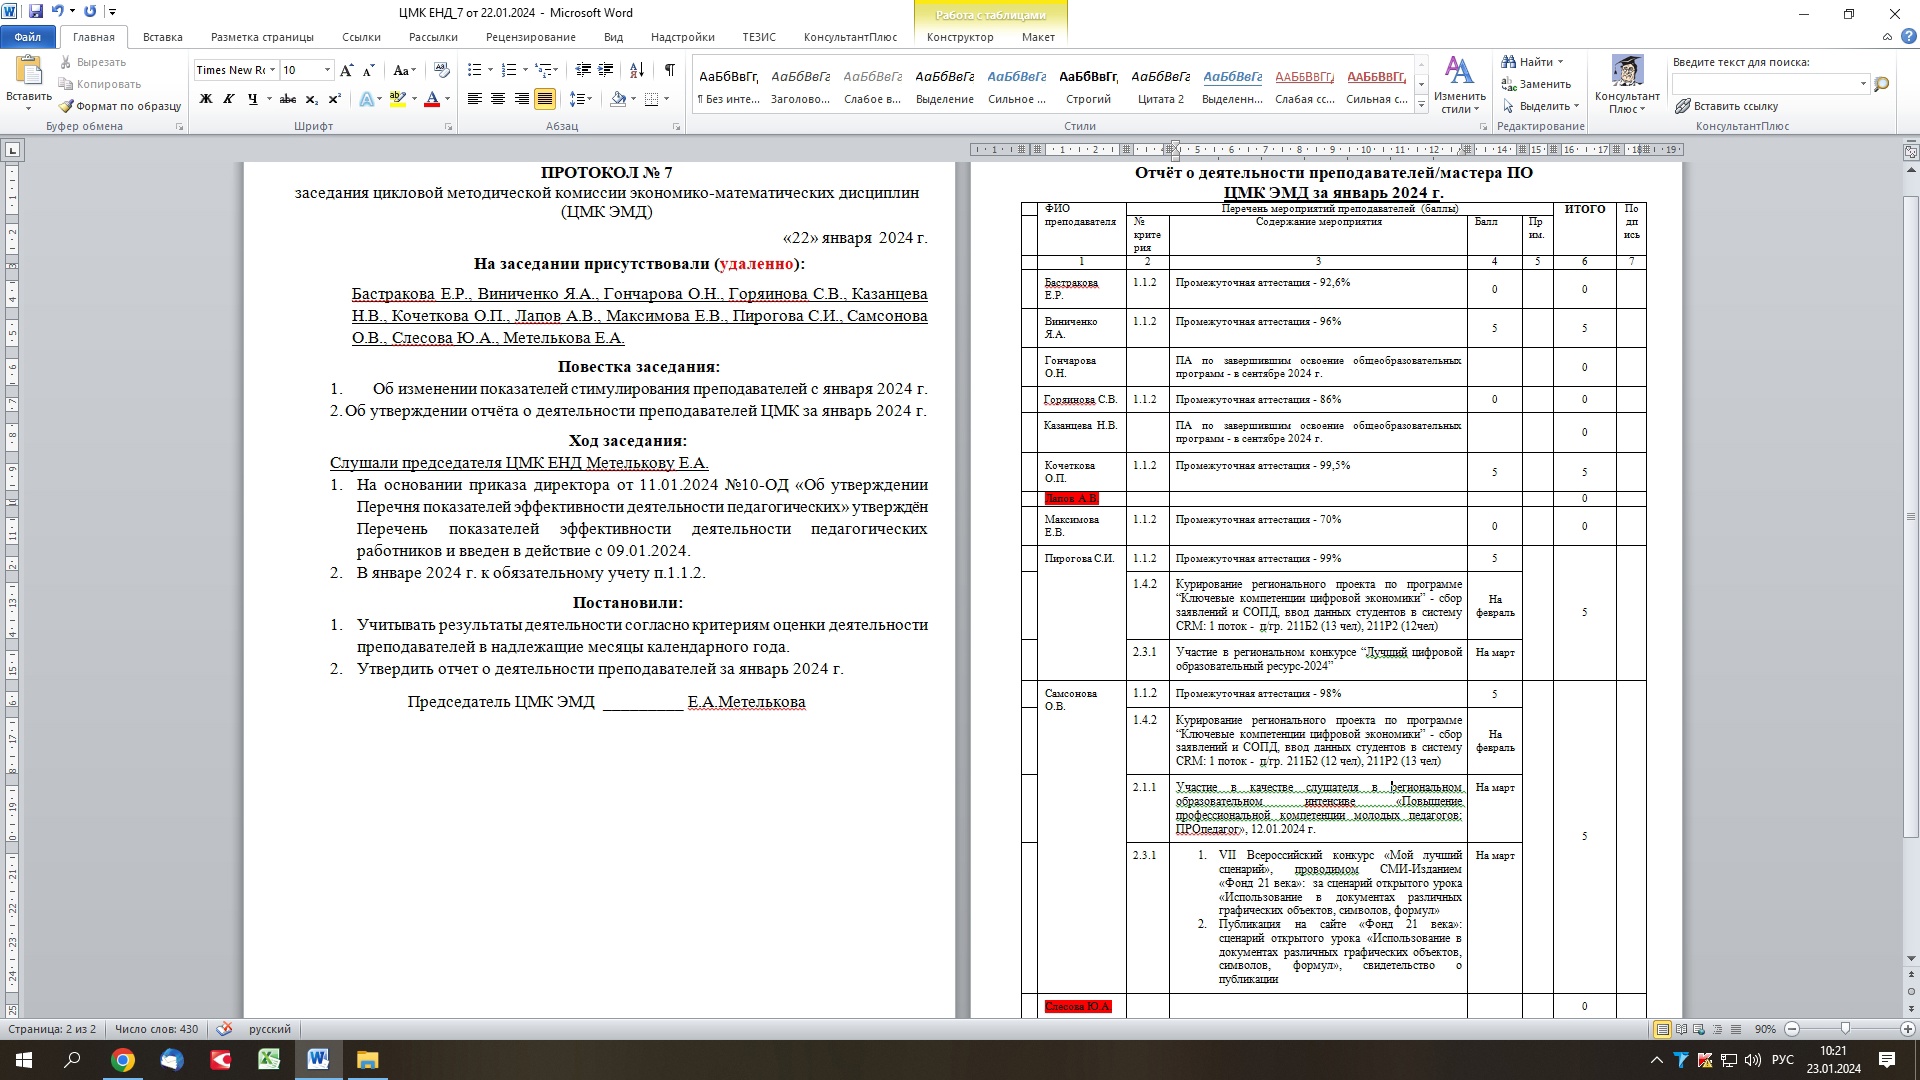1920x1080 pixels.
Task: Click the Cut (Вырезать) command
Action: click(x=92, y=62)
